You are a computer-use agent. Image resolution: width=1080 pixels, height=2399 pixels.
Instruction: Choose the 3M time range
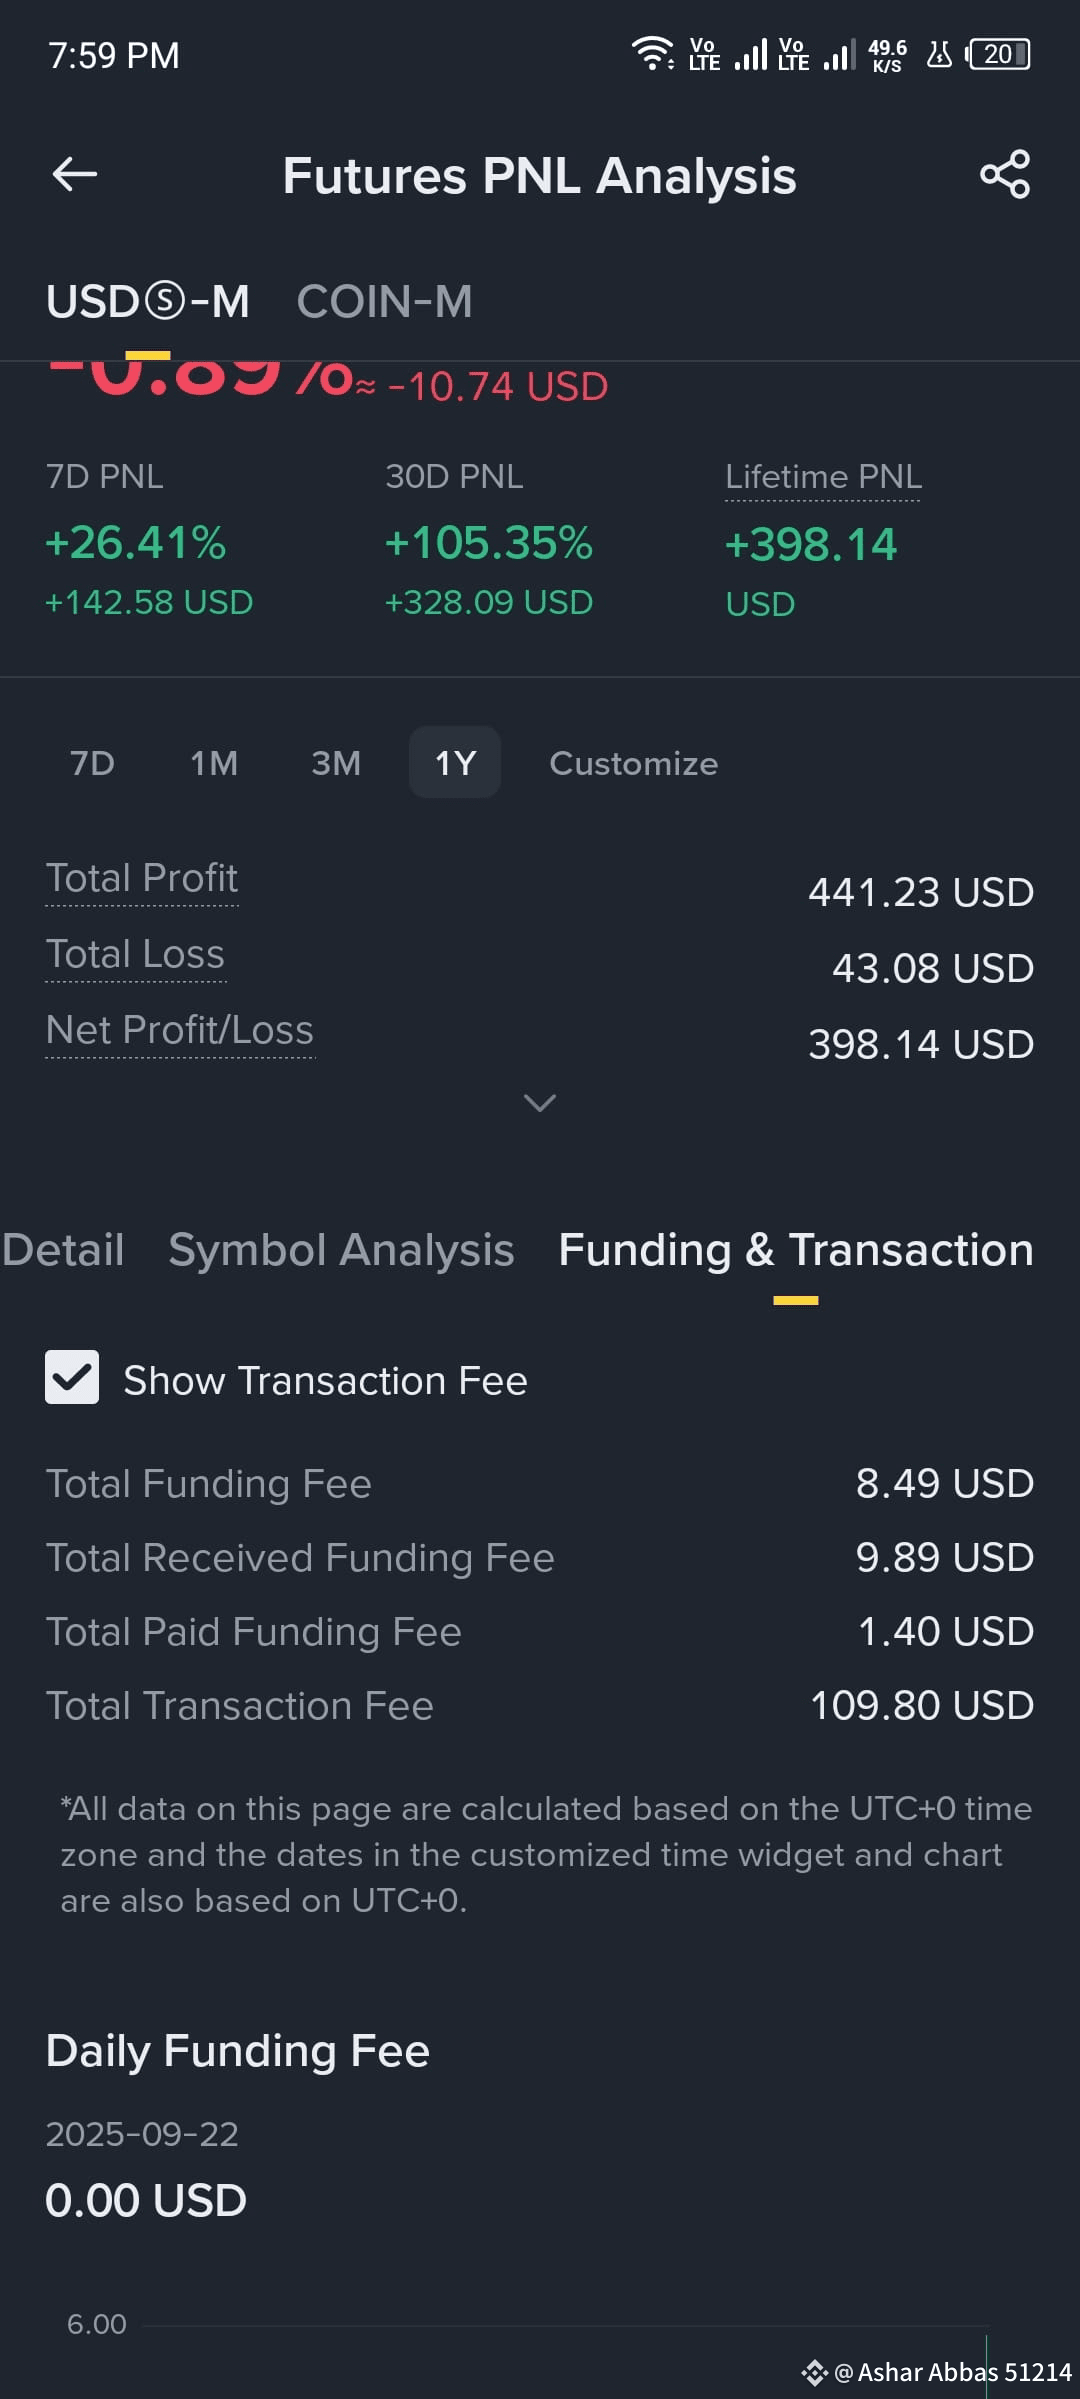(x=336, y=763)
